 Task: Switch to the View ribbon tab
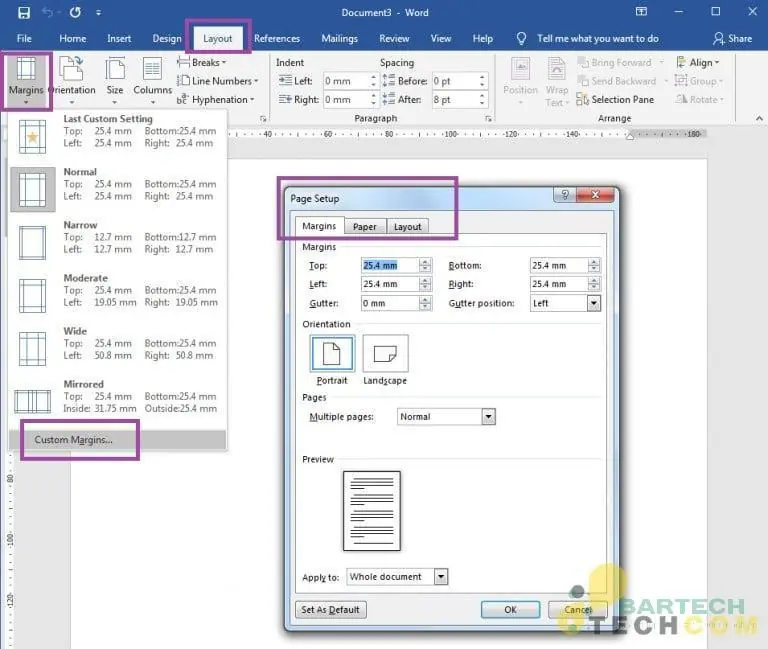(440, 38)
